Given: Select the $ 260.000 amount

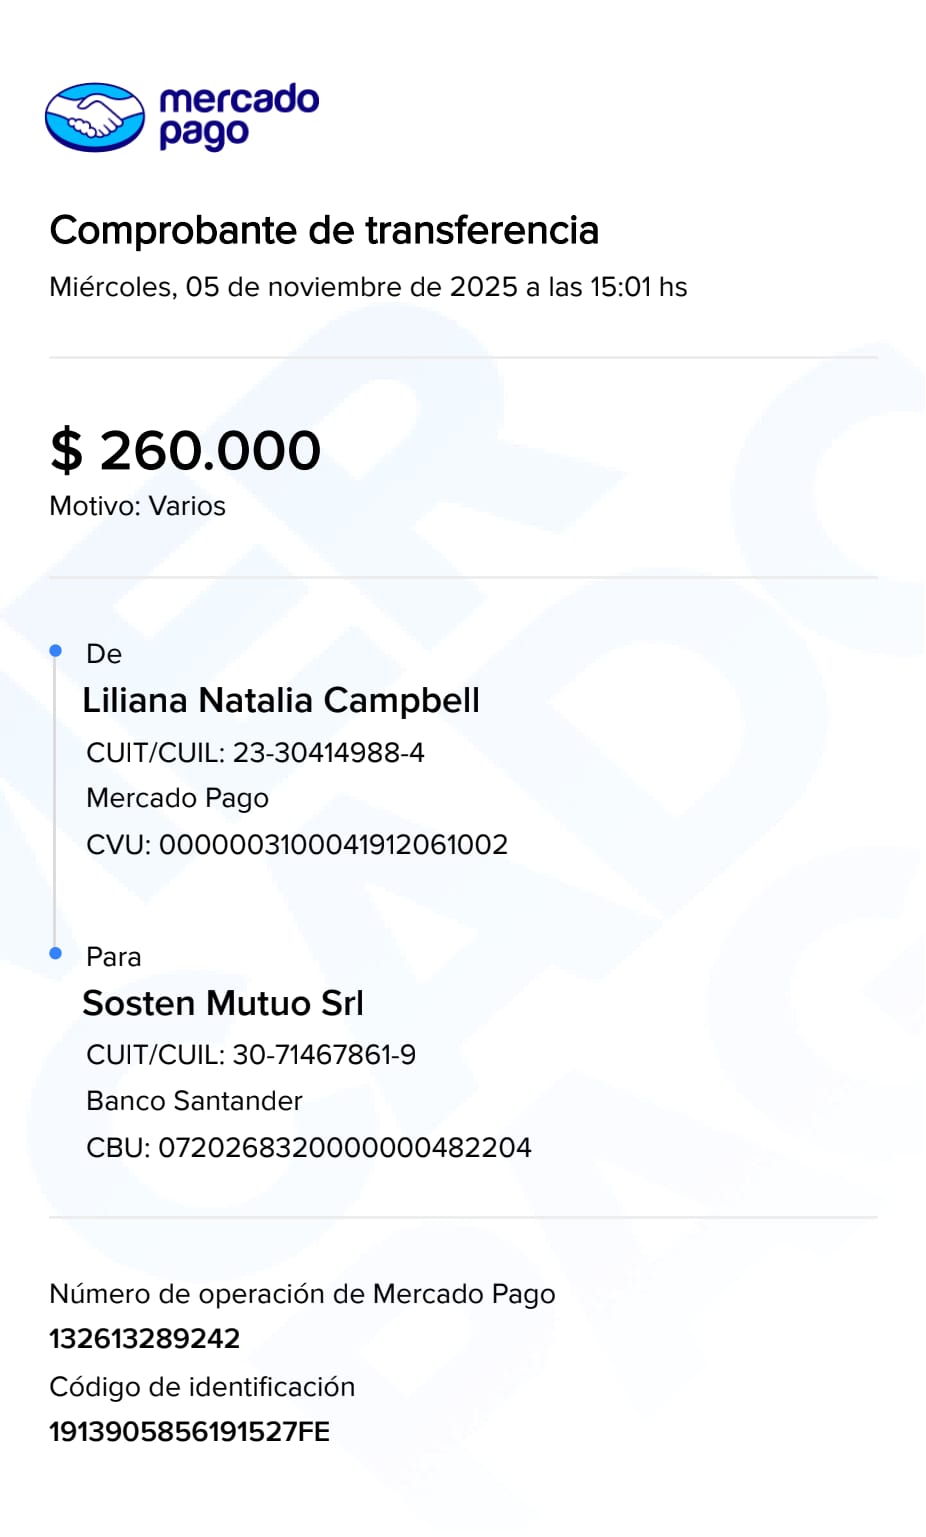Looking at the screenshot, I should coord(186,450).
